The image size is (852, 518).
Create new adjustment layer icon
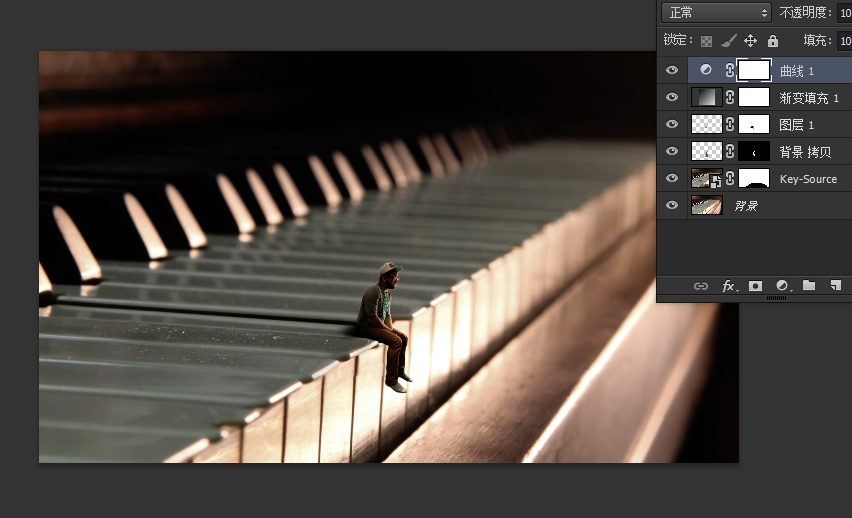782,286
